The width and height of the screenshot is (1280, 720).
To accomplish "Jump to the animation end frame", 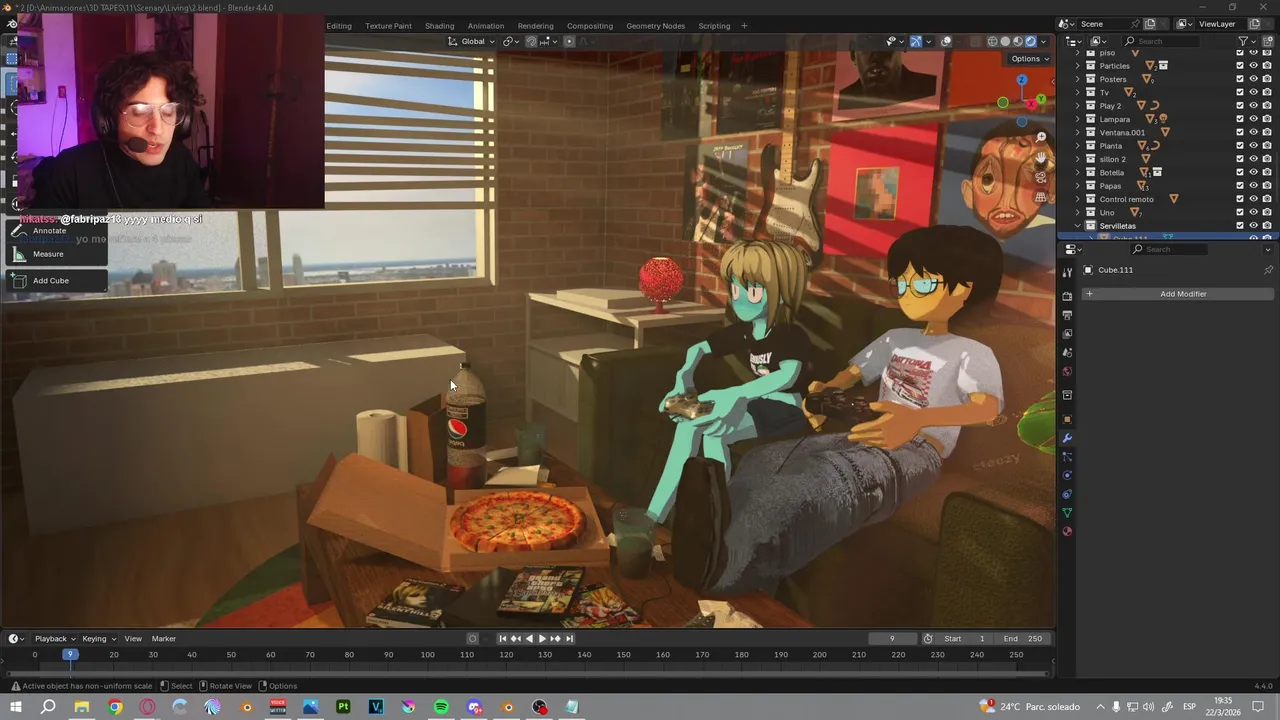I will pos(569,638).
